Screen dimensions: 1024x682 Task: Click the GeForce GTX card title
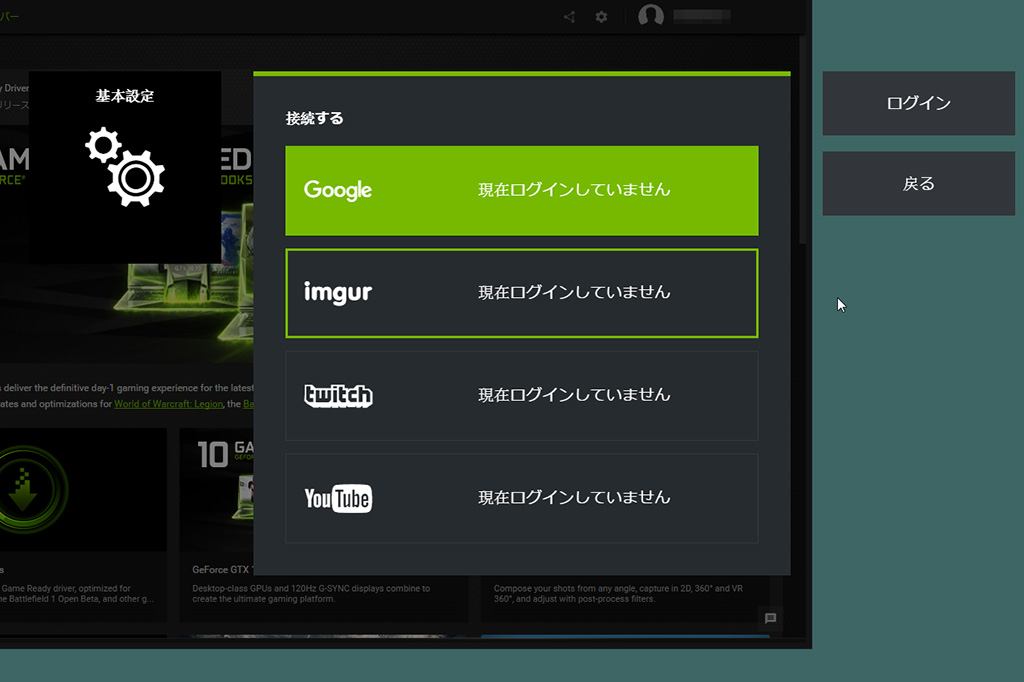[x=223, y=570]
